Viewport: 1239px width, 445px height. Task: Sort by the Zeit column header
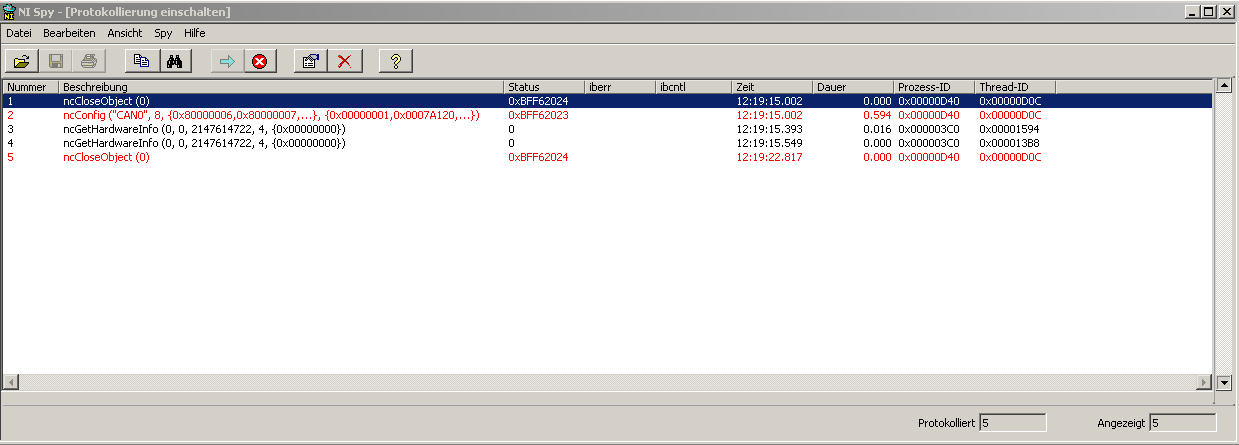click(x=773, y=87)
